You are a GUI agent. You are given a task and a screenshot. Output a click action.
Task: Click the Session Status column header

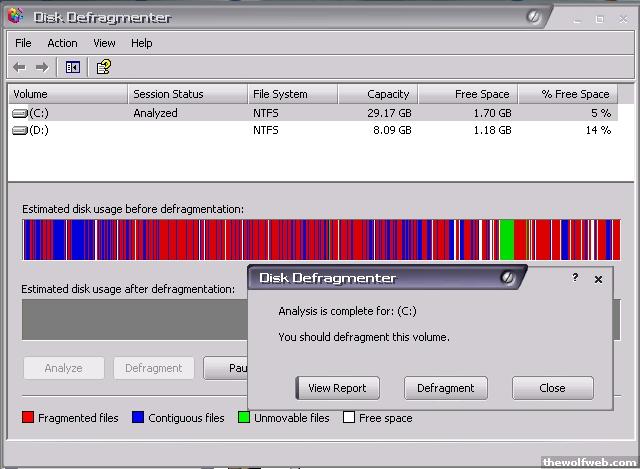[187, 94]
